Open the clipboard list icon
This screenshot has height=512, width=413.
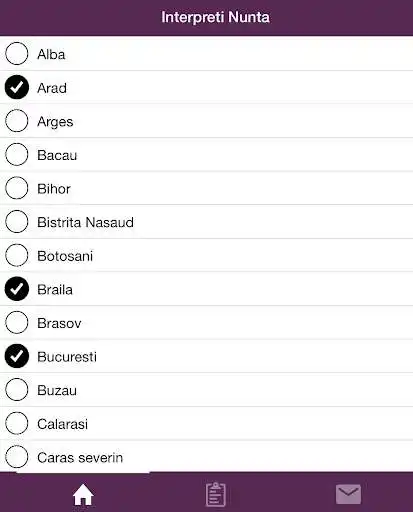[216, 494]
